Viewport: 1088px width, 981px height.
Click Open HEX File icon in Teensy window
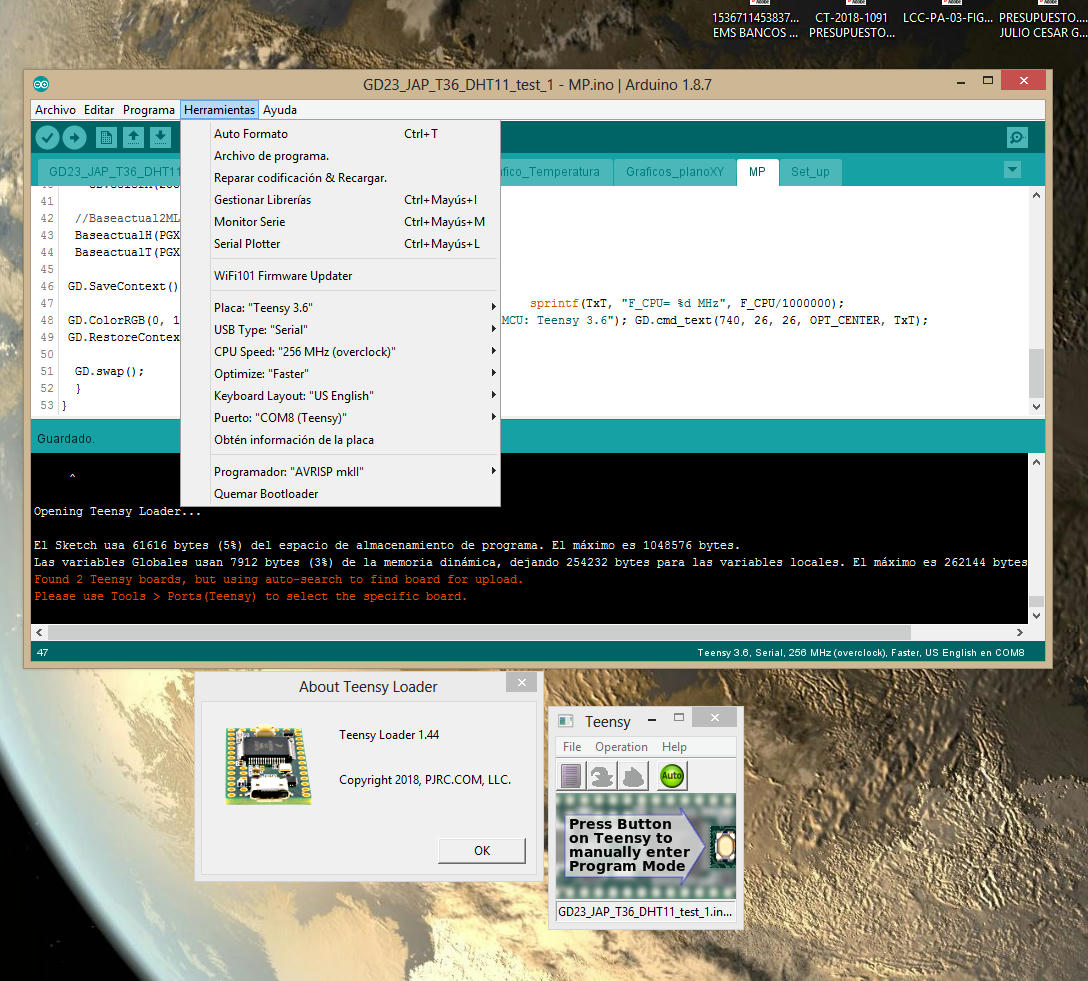pos(571,776)
